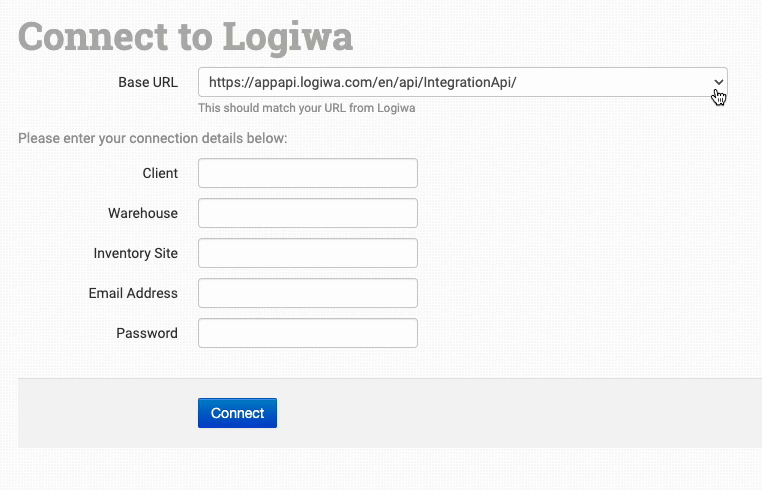762x490 pixels.
Task: Click the Client field label
Action: tap(160, 173)
